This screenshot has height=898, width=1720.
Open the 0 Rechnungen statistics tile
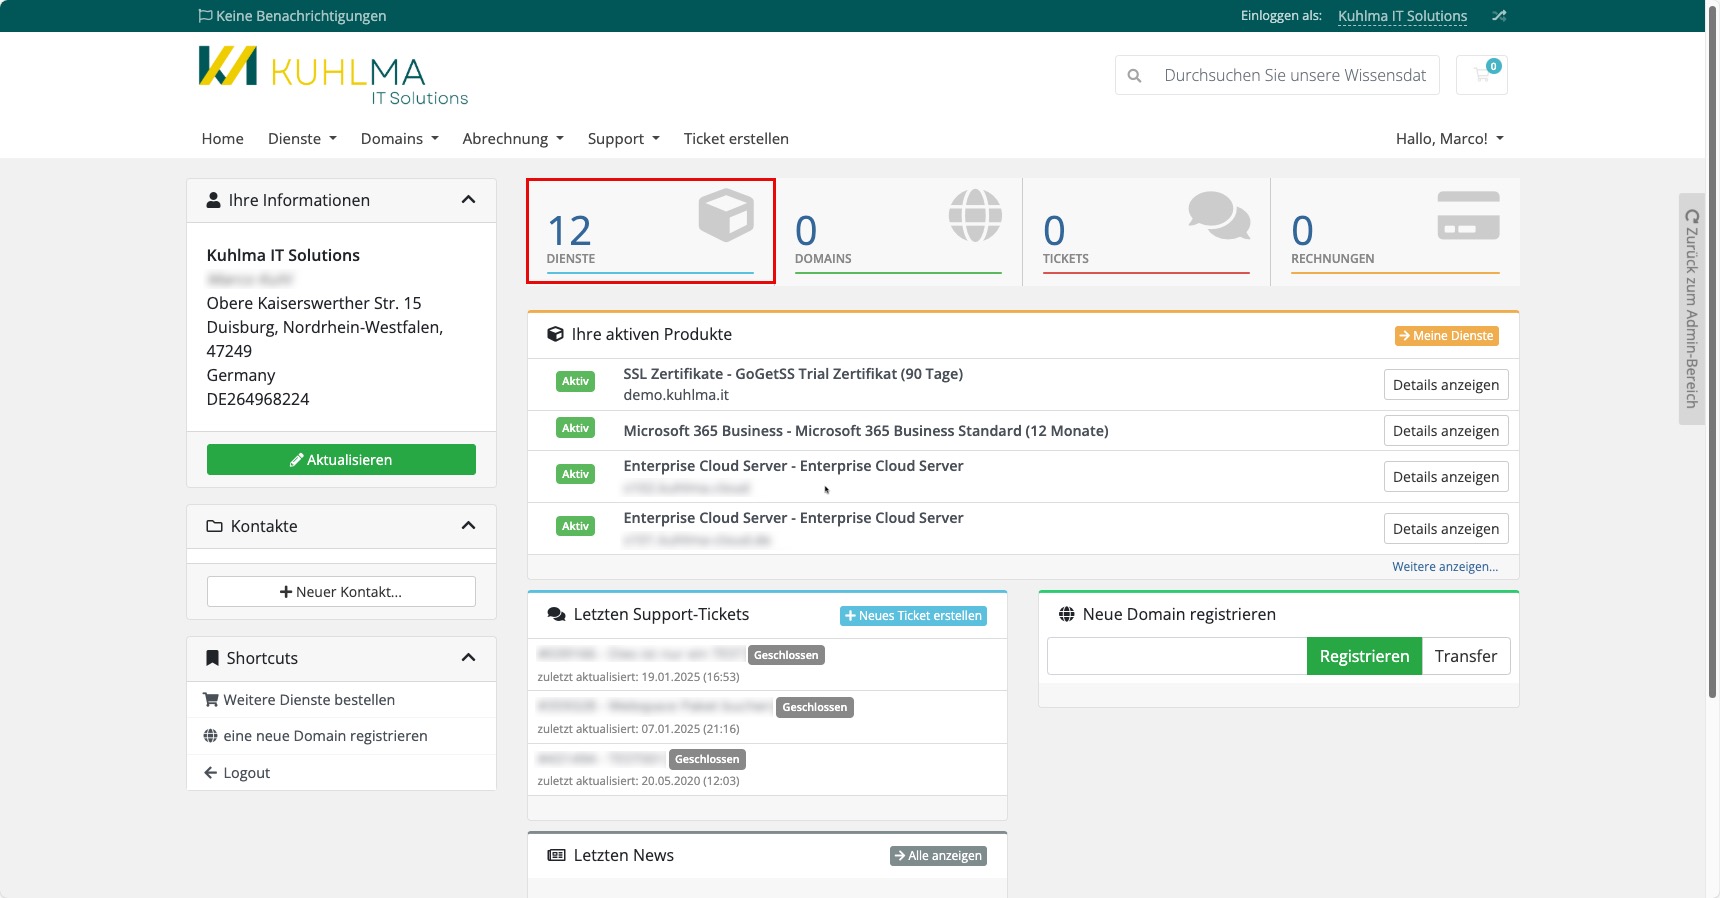(x=1395, y=231)
